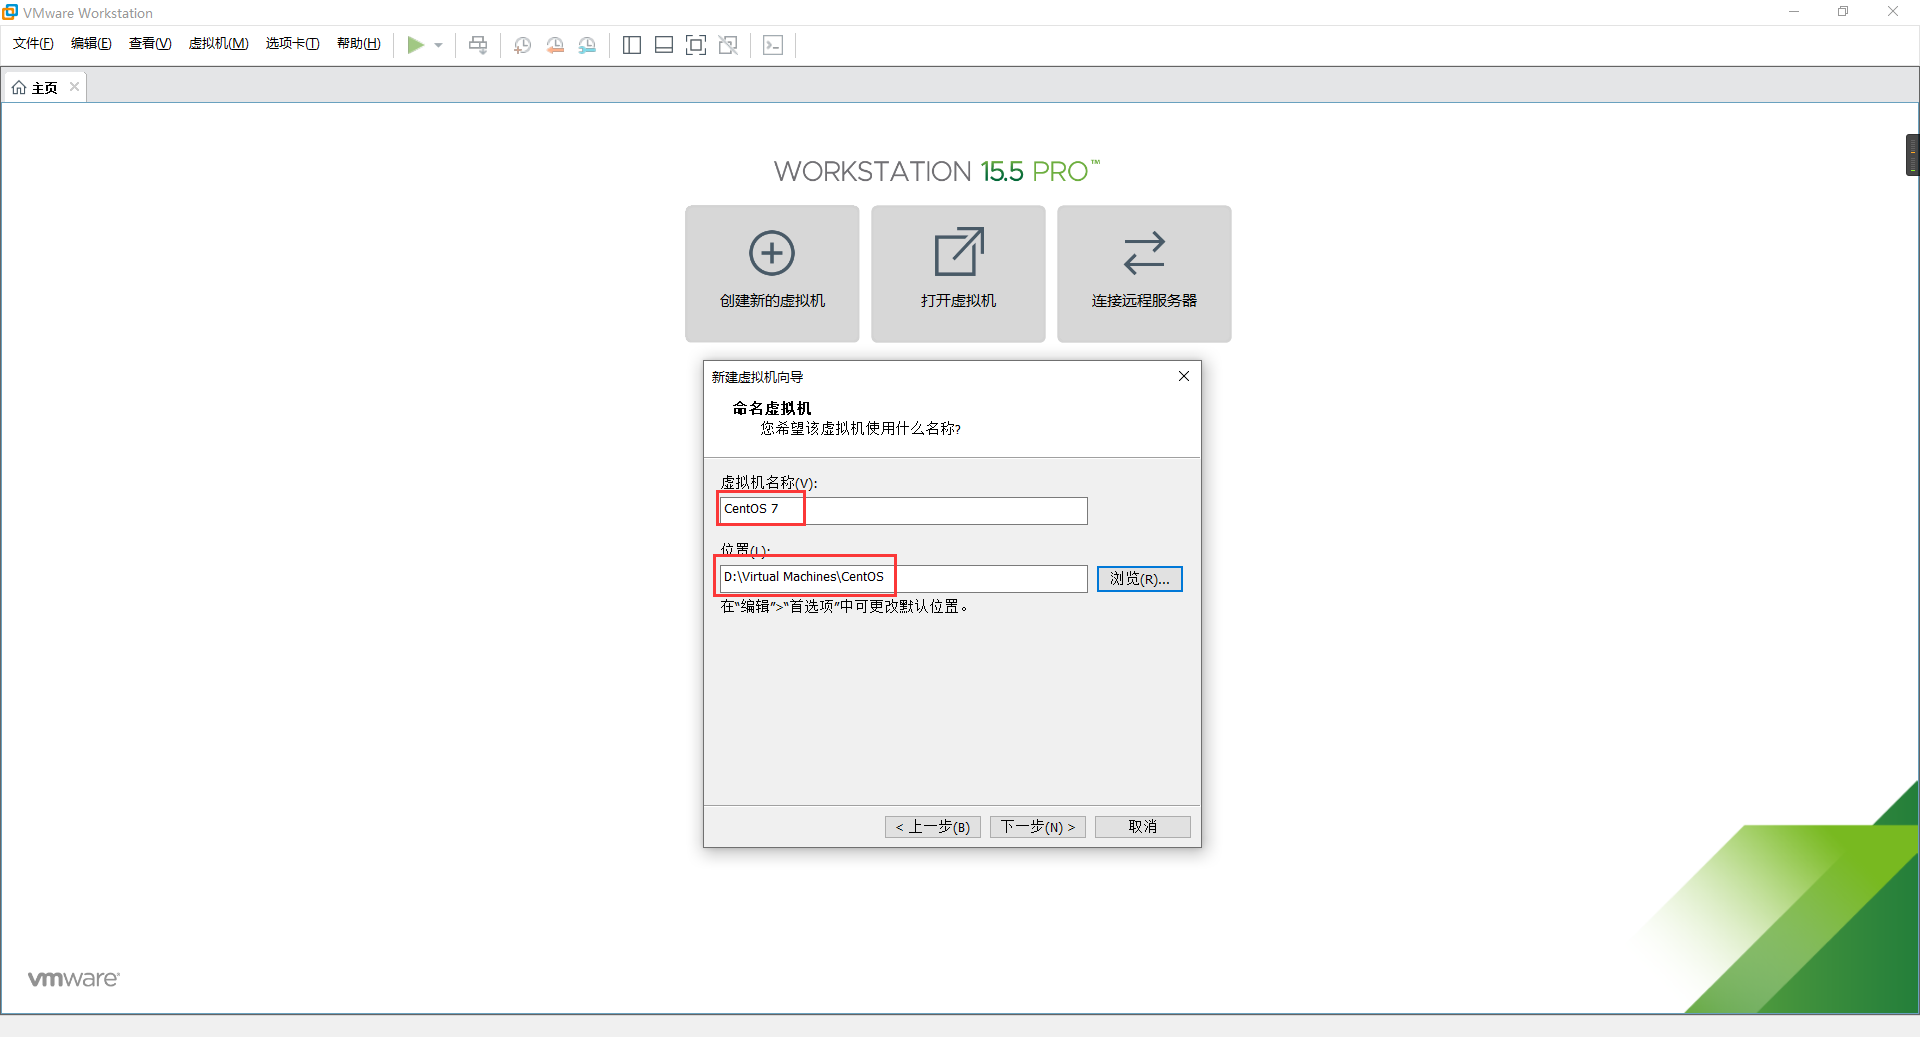Click the revert to snapshot icon
Image resolution: width=1920 pixels, height=1037 pixels.
pyautogui.click(x=555, y=45)
